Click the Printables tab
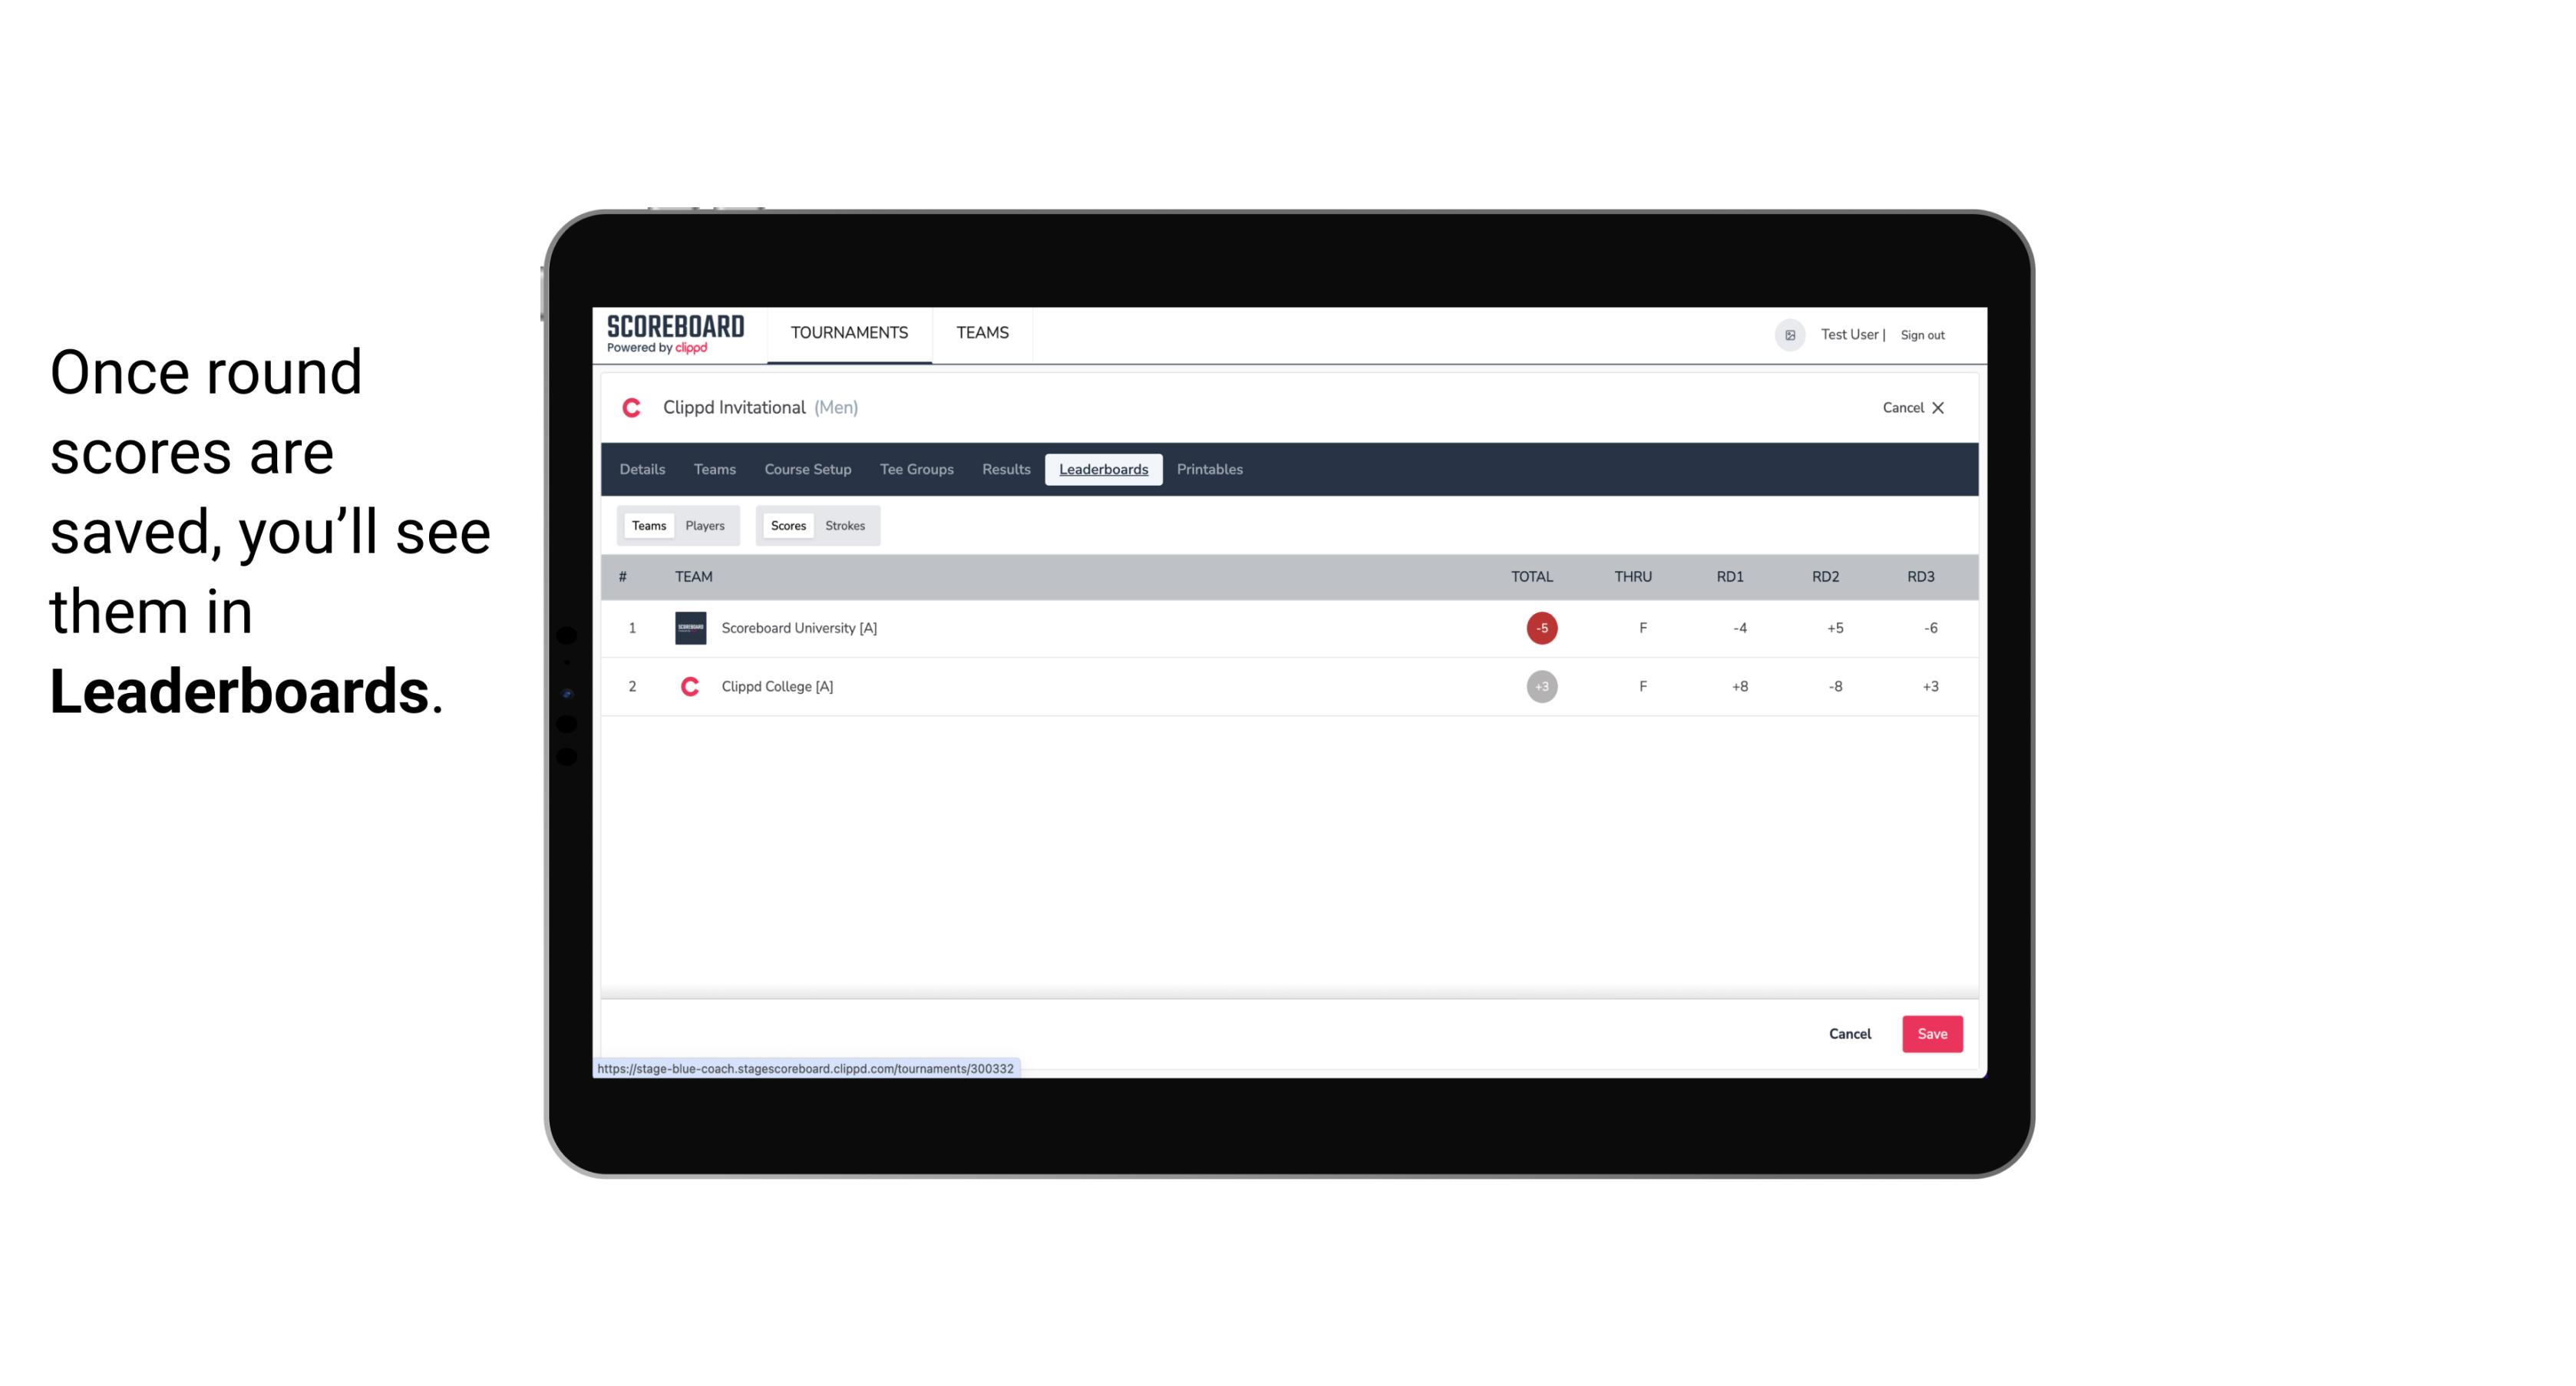The height and width of the screenshot is (1386, 2576). coord(1209,470)
